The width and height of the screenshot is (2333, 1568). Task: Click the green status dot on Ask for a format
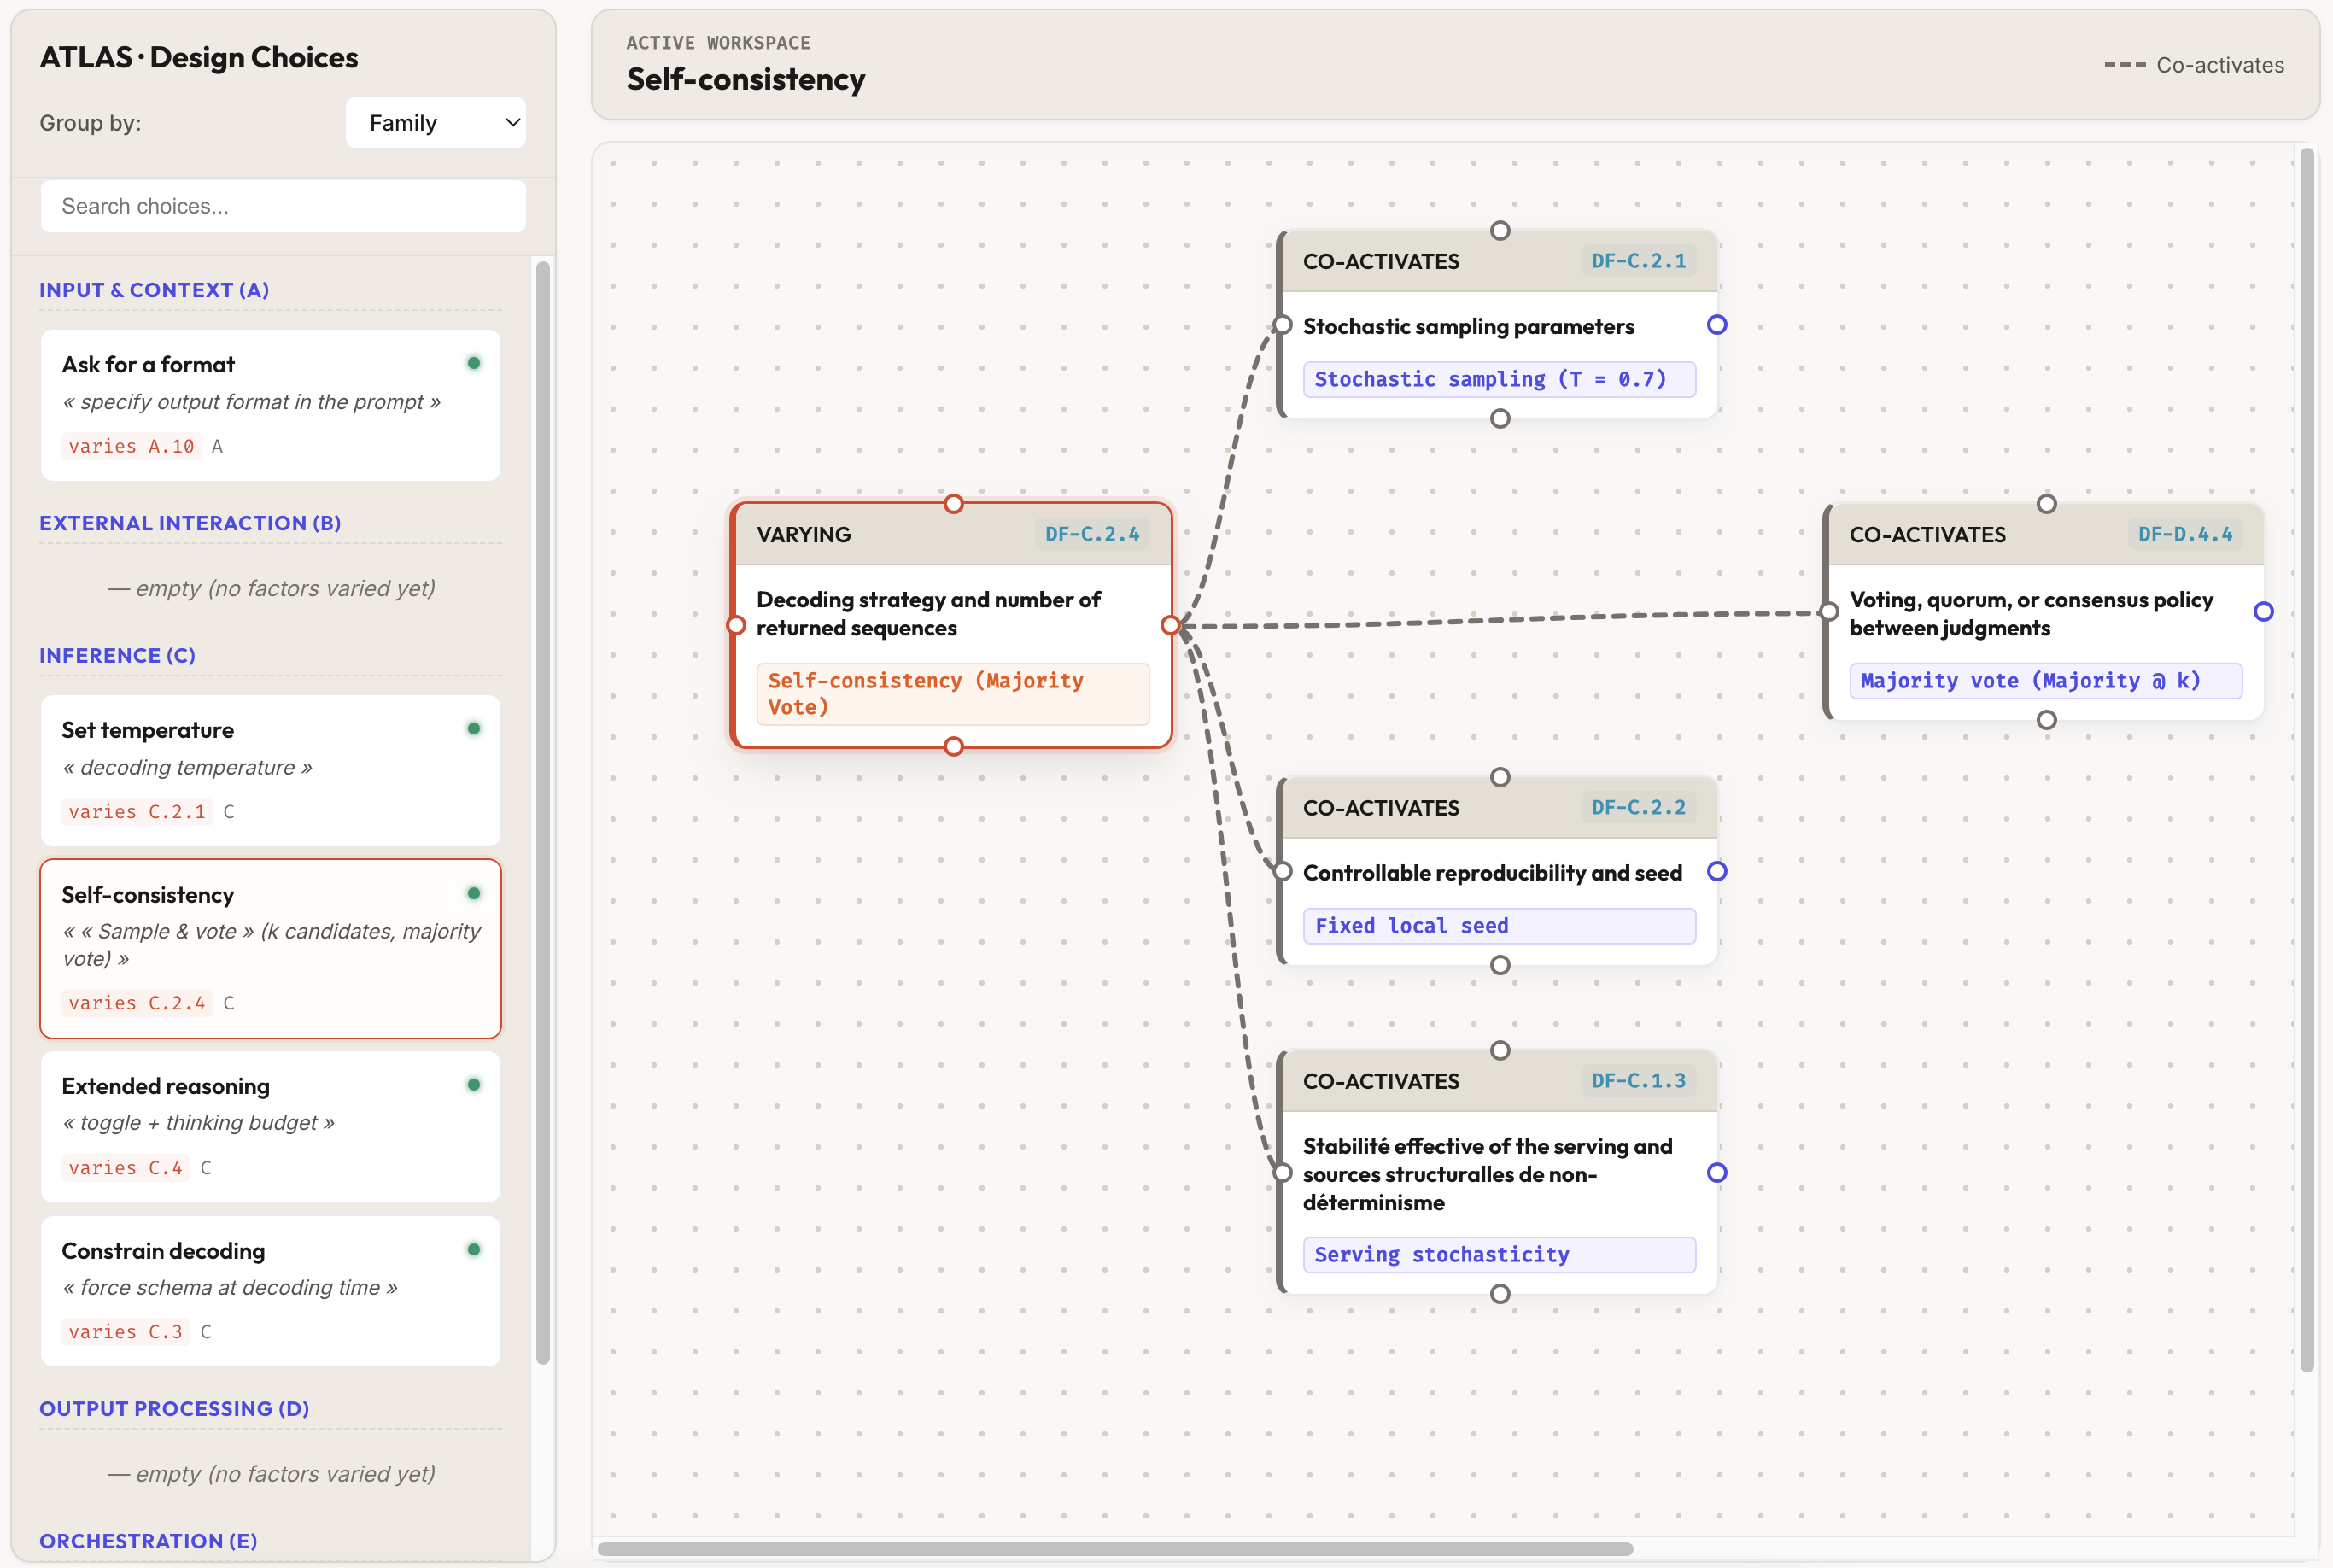point(474,363)
